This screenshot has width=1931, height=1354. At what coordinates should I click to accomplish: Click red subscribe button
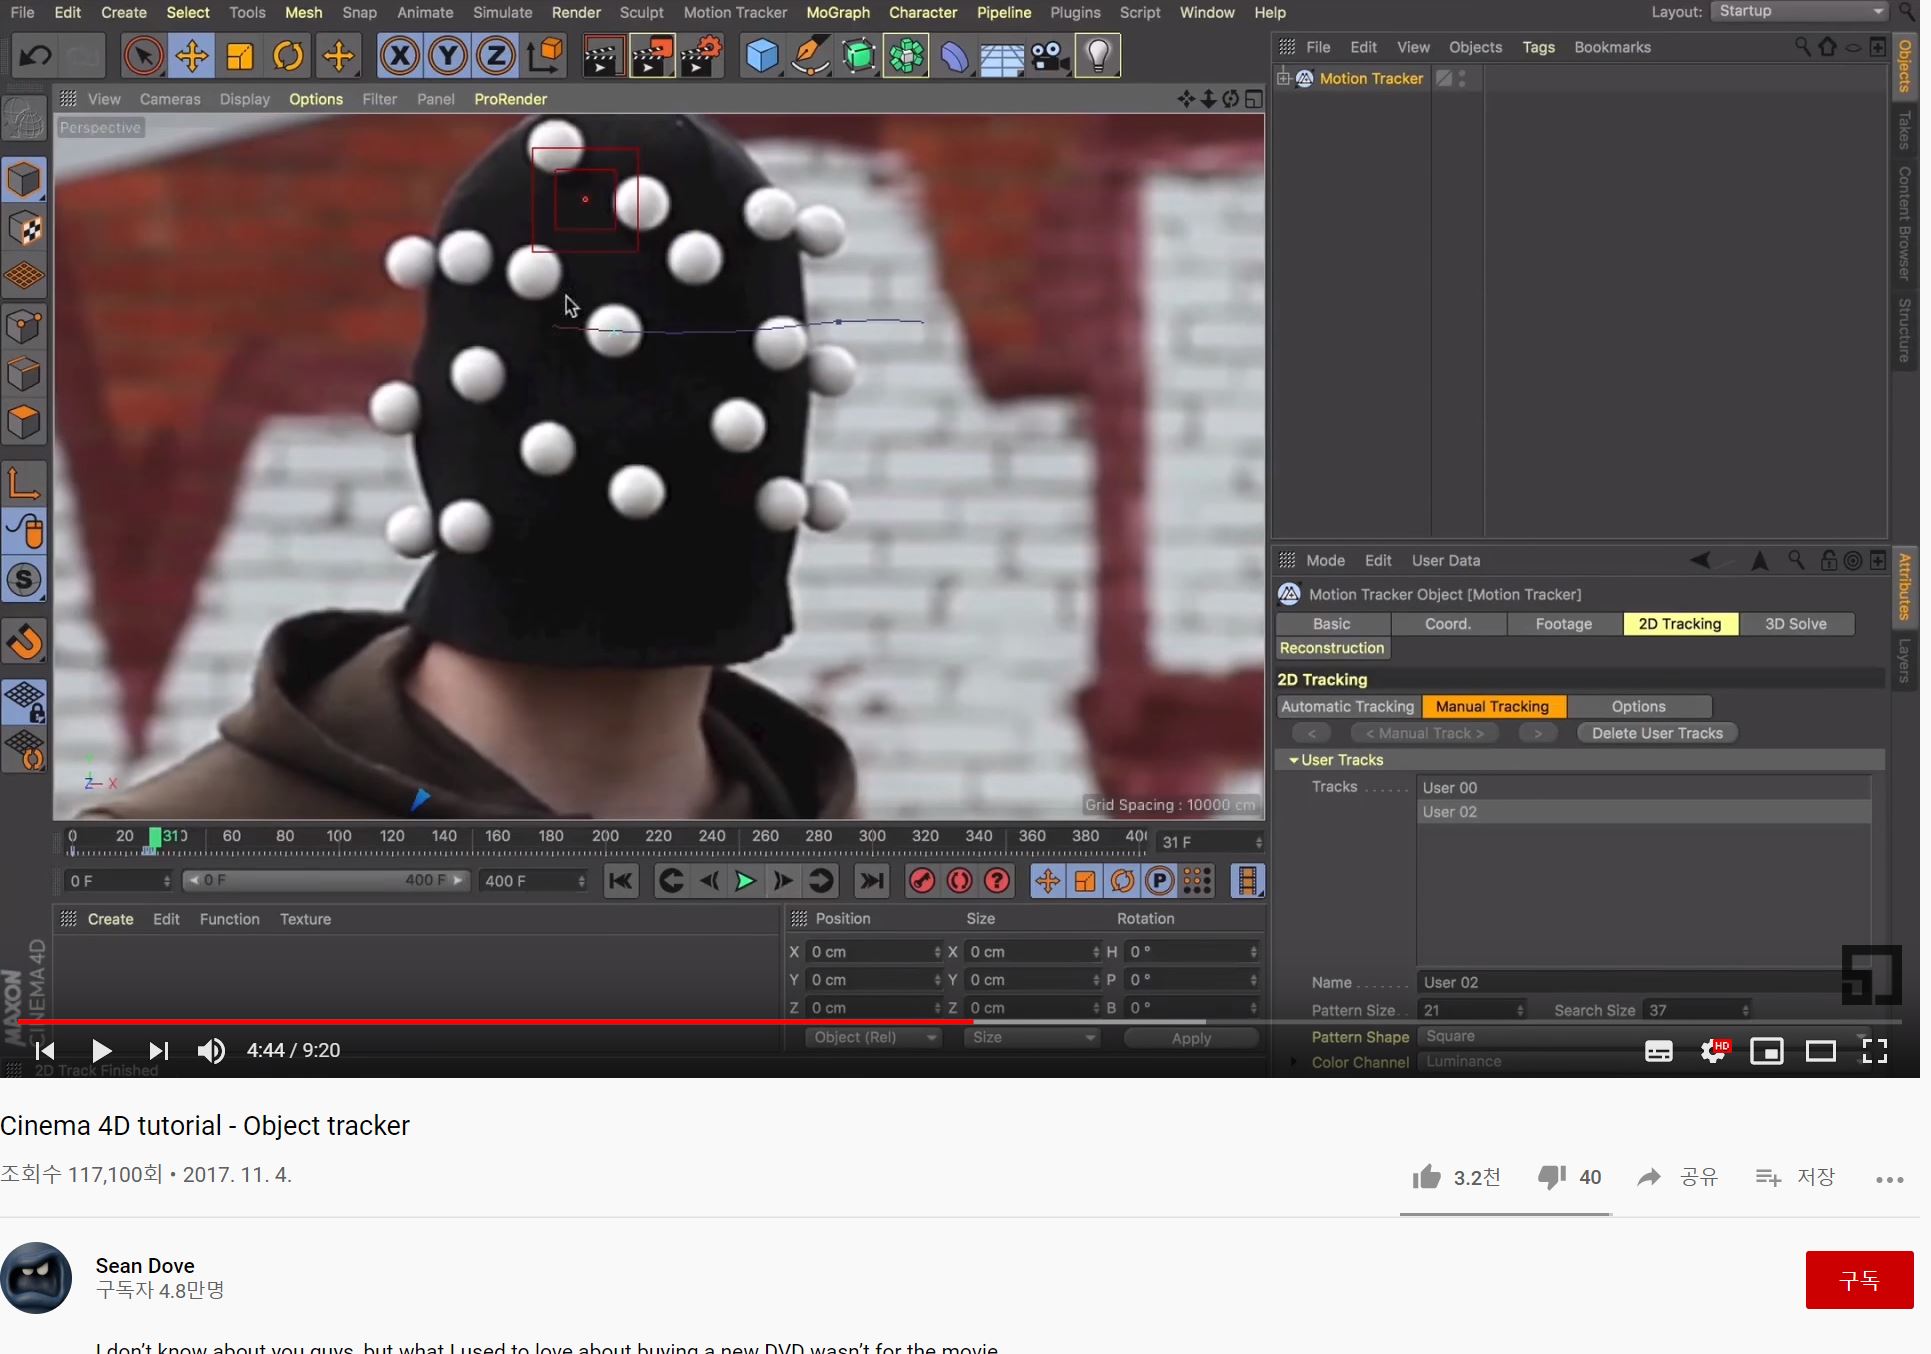click(x=1859, y=1280)
